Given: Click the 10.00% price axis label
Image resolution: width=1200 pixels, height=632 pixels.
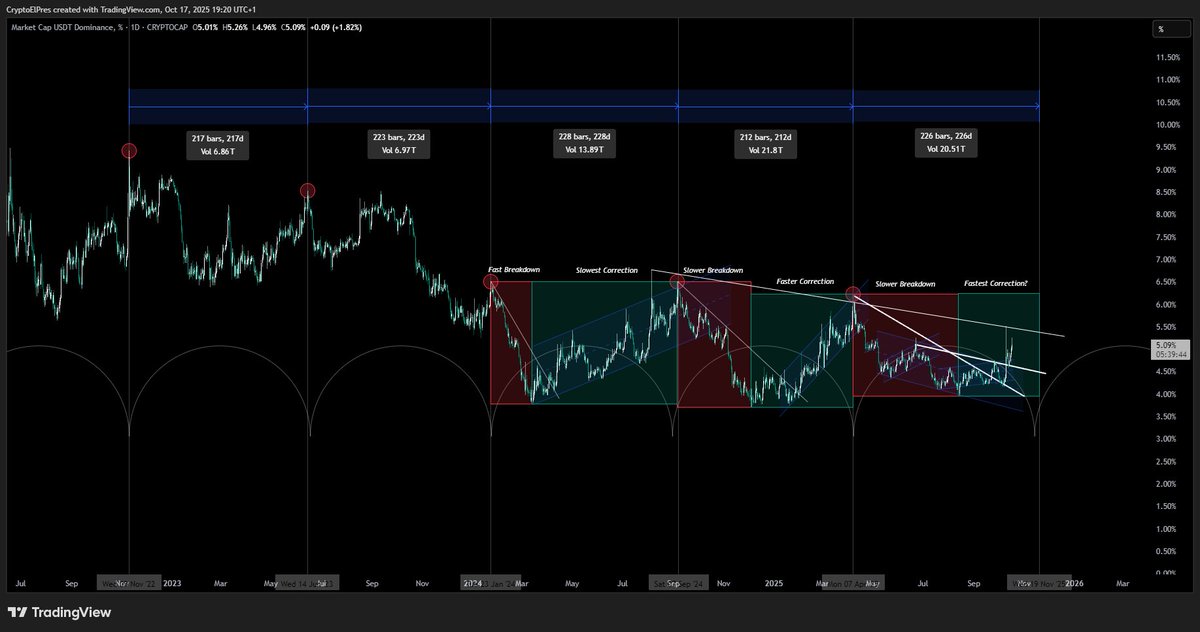Looking at the screenshot, I should 1168,125.
